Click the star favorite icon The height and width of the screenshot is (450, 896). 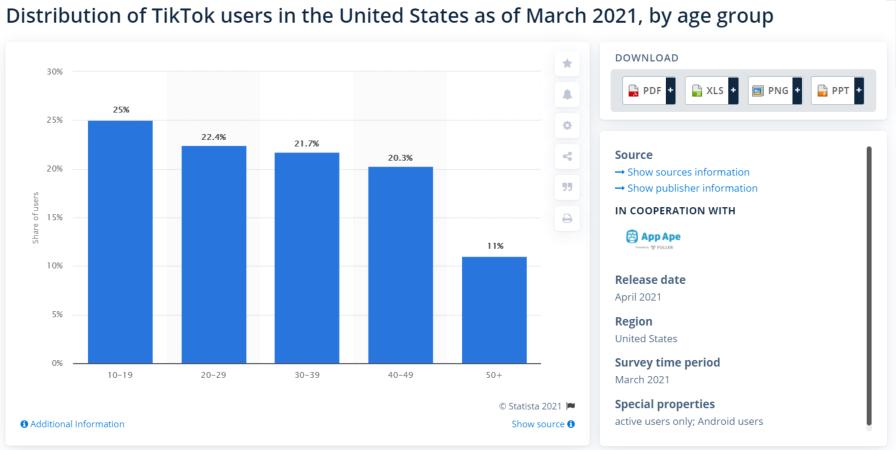[567, 64]
